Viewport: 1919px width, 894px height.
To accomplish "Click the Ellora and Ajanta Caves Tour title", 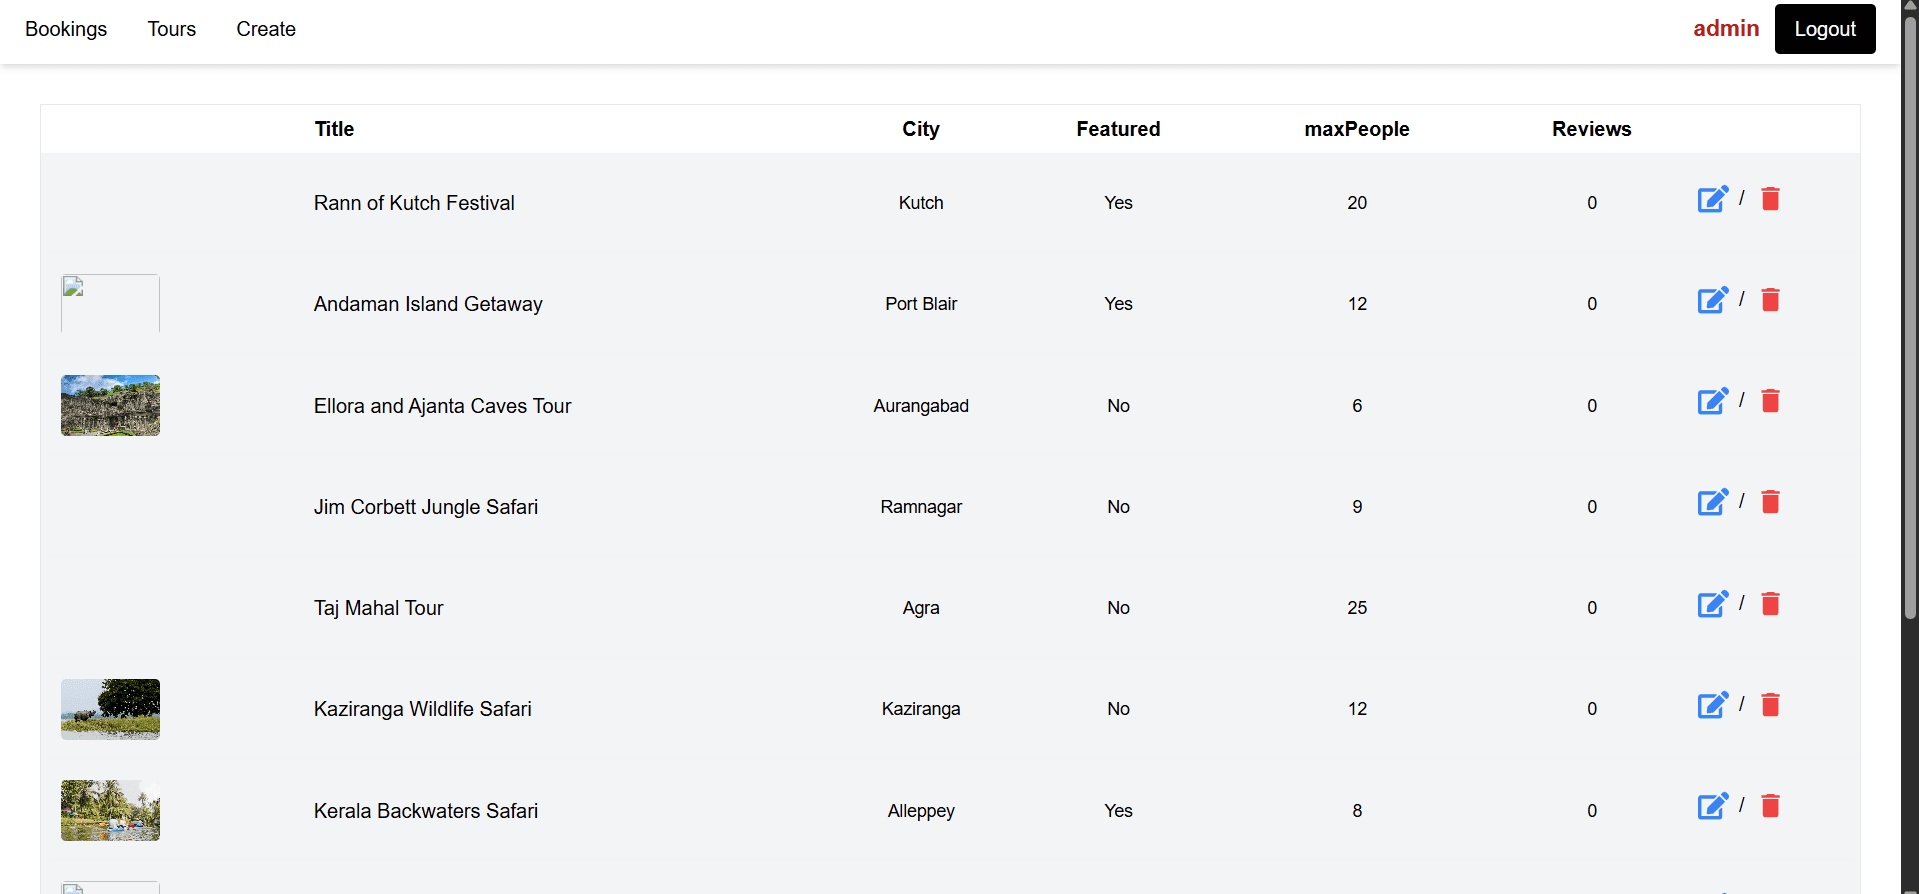I will 442,406.
